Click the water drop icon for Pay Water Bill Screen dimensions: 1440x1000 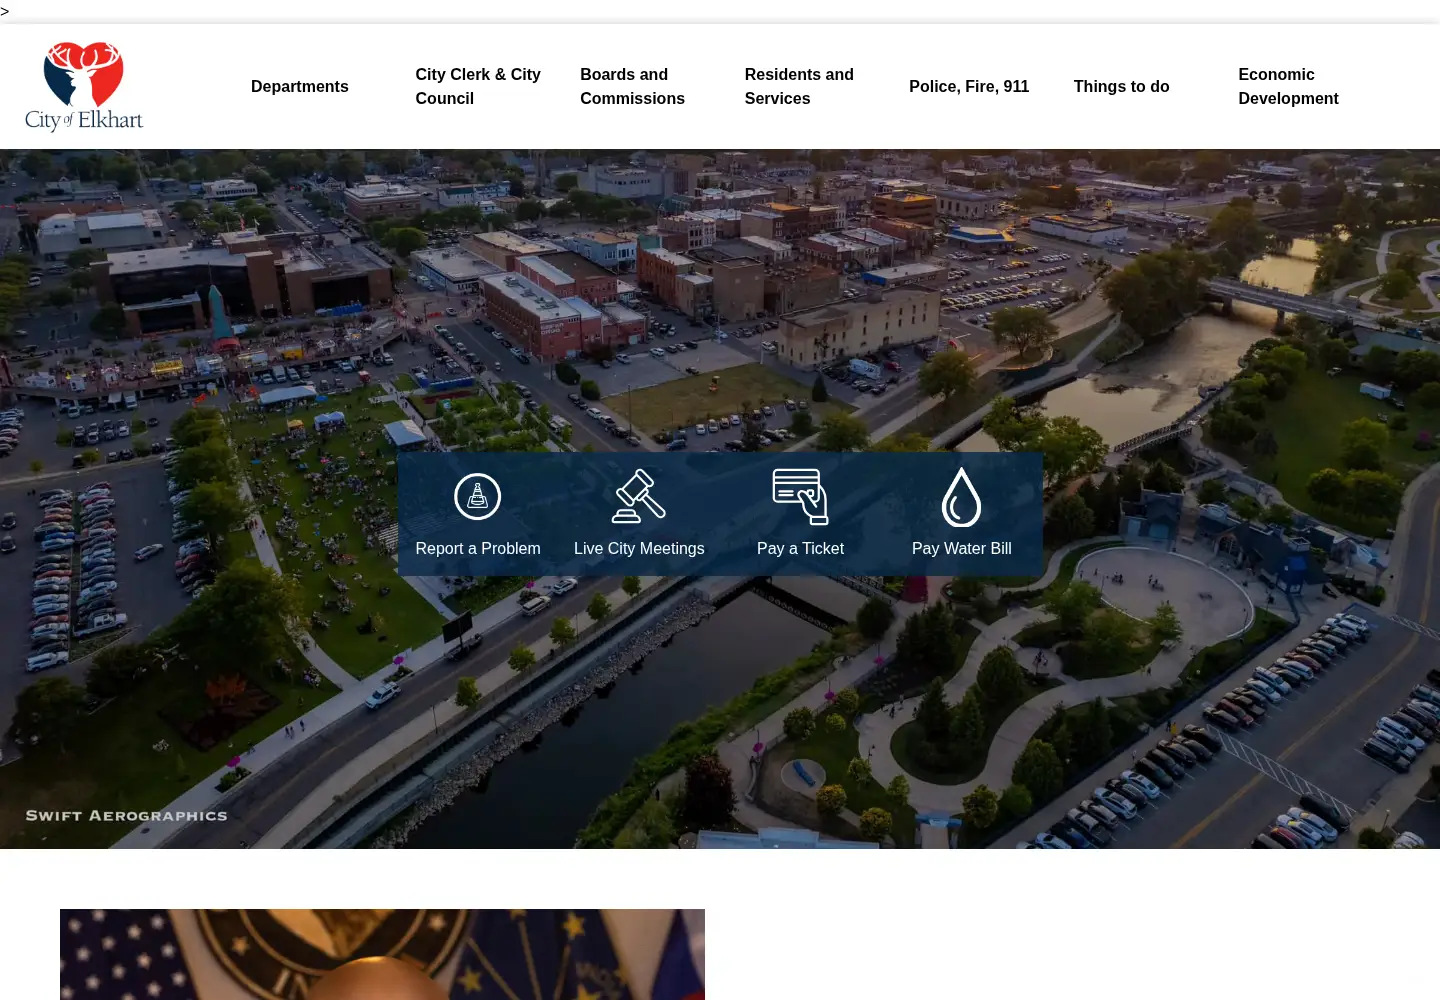961,497
